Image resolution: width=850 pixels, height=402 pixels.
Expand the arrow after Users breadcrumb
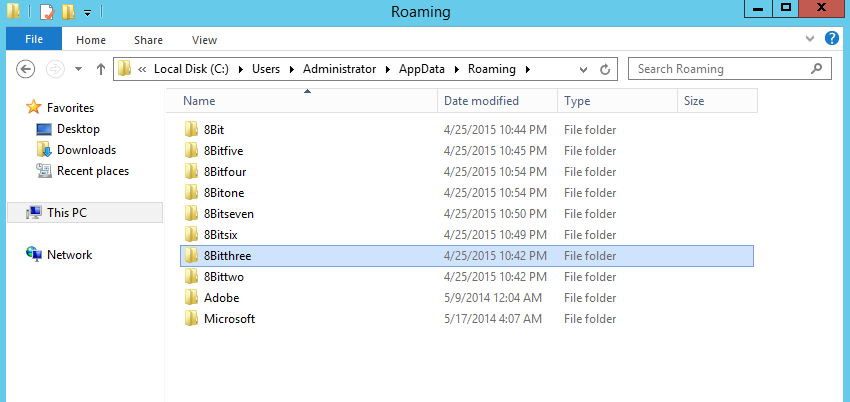tap(292, 69)
